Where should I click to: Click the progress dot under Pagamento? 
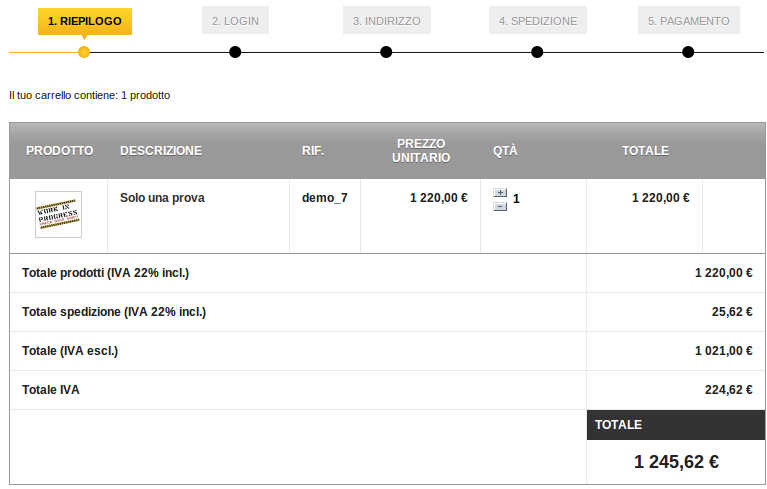(688, 52)
